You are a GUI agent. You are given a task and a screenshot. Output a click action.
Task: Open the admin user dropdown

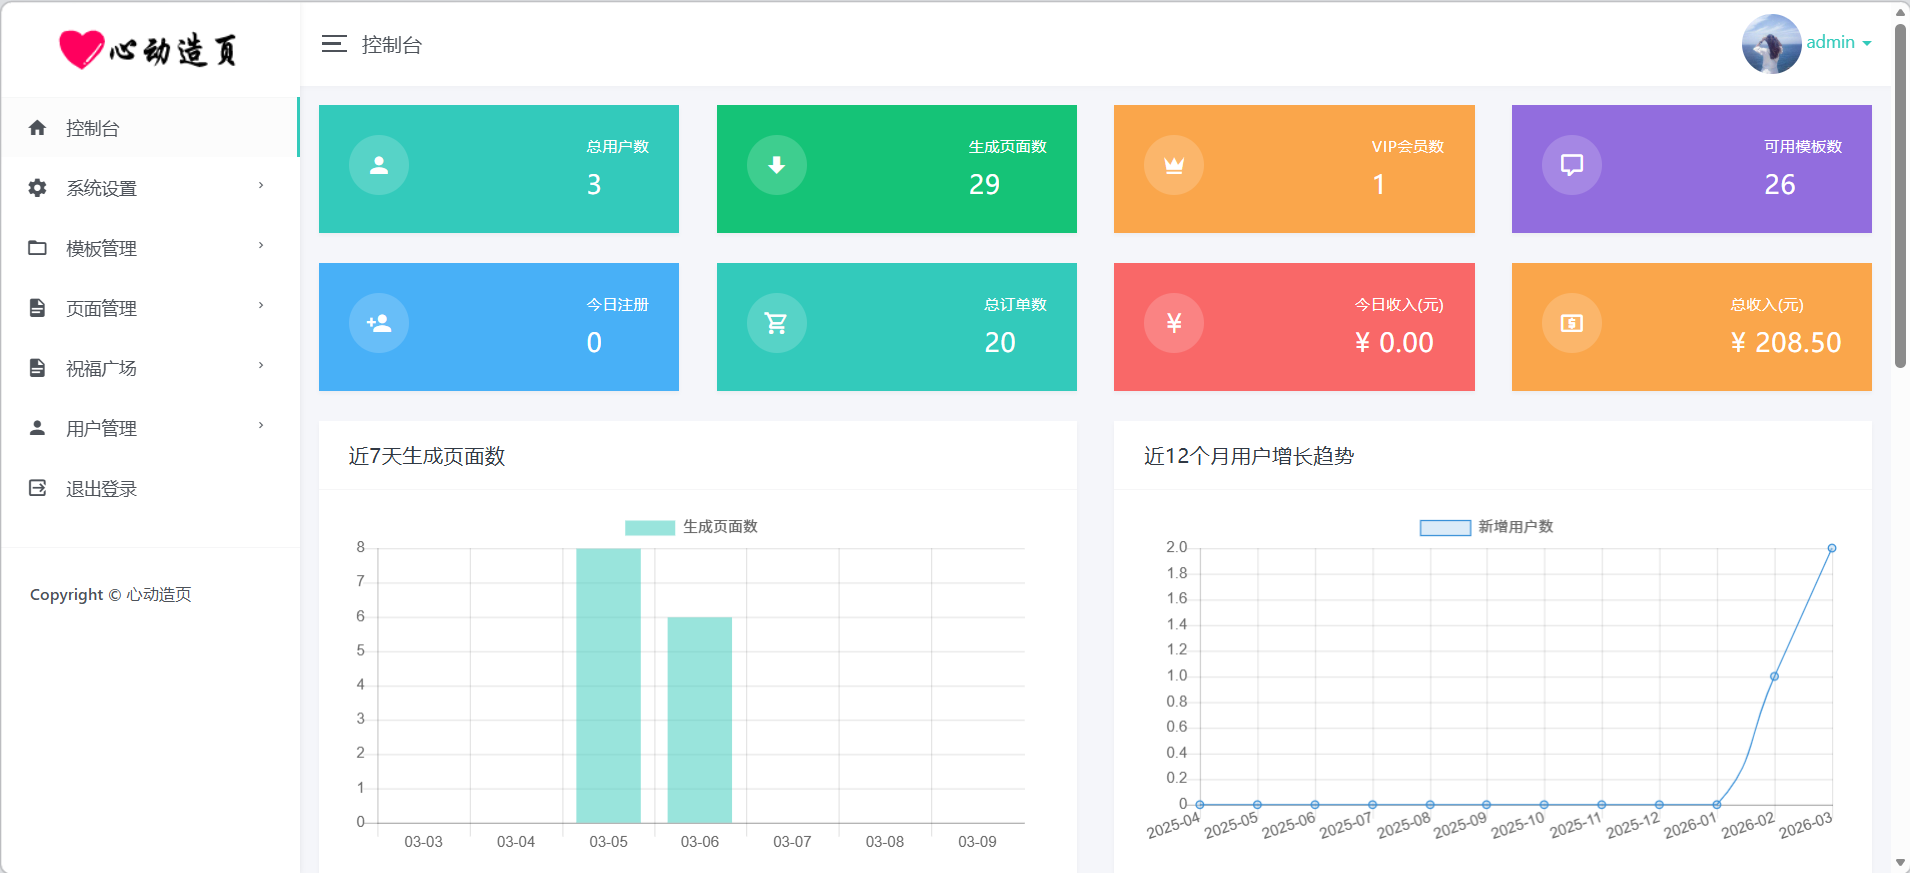(1838, 43)
